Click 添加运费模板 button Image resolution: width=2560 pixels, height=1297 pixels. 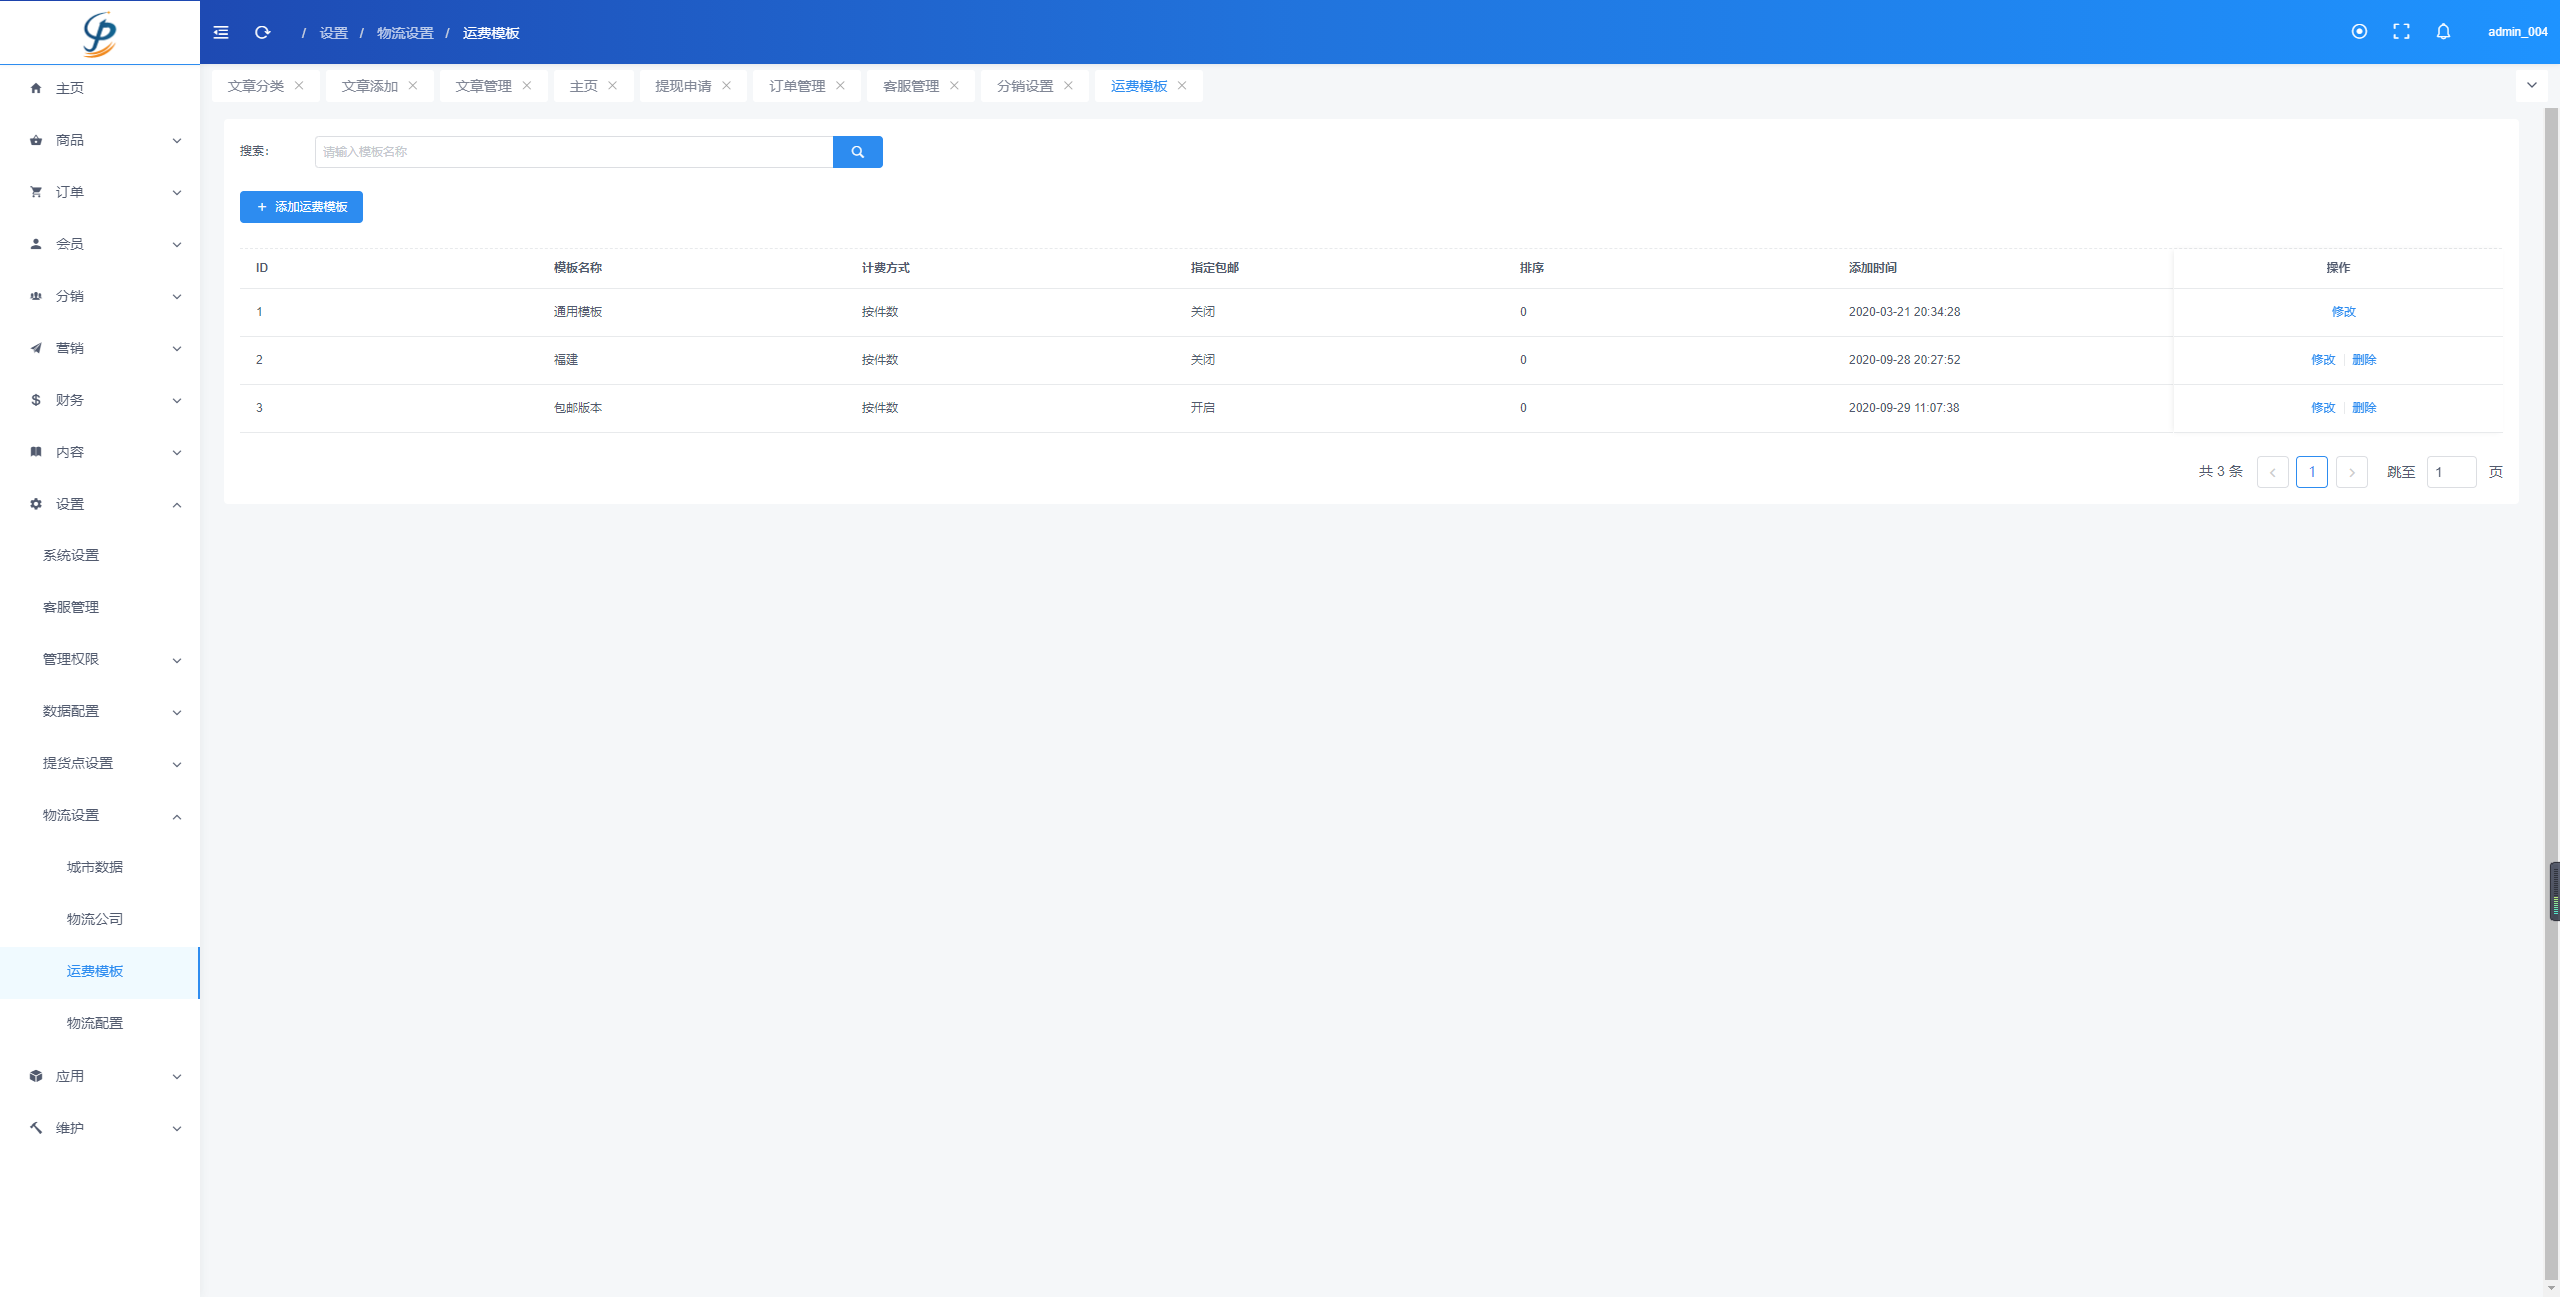tap(301, 207)
